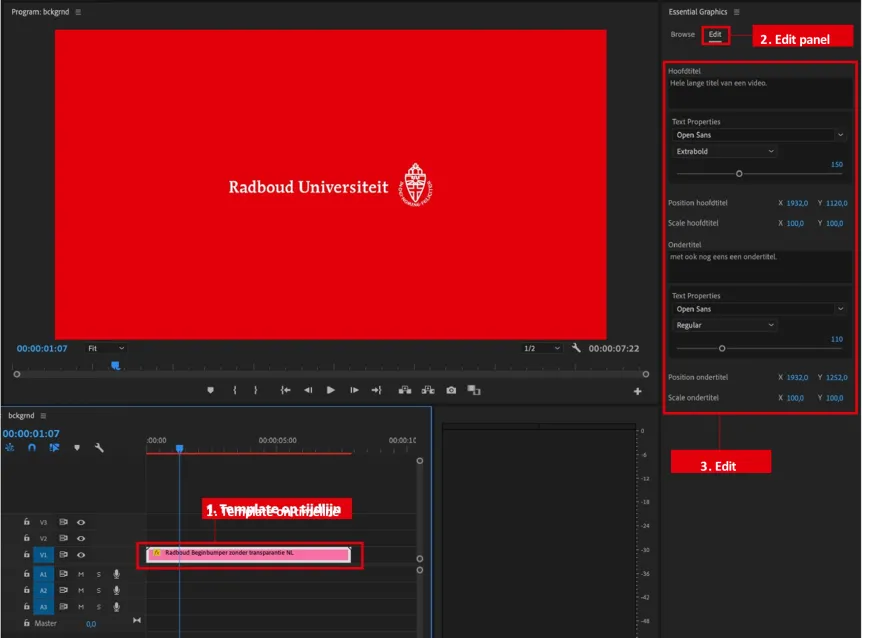Open the Fit zoom level dropdown
The image size is (870, 638).
coord(105,348)
